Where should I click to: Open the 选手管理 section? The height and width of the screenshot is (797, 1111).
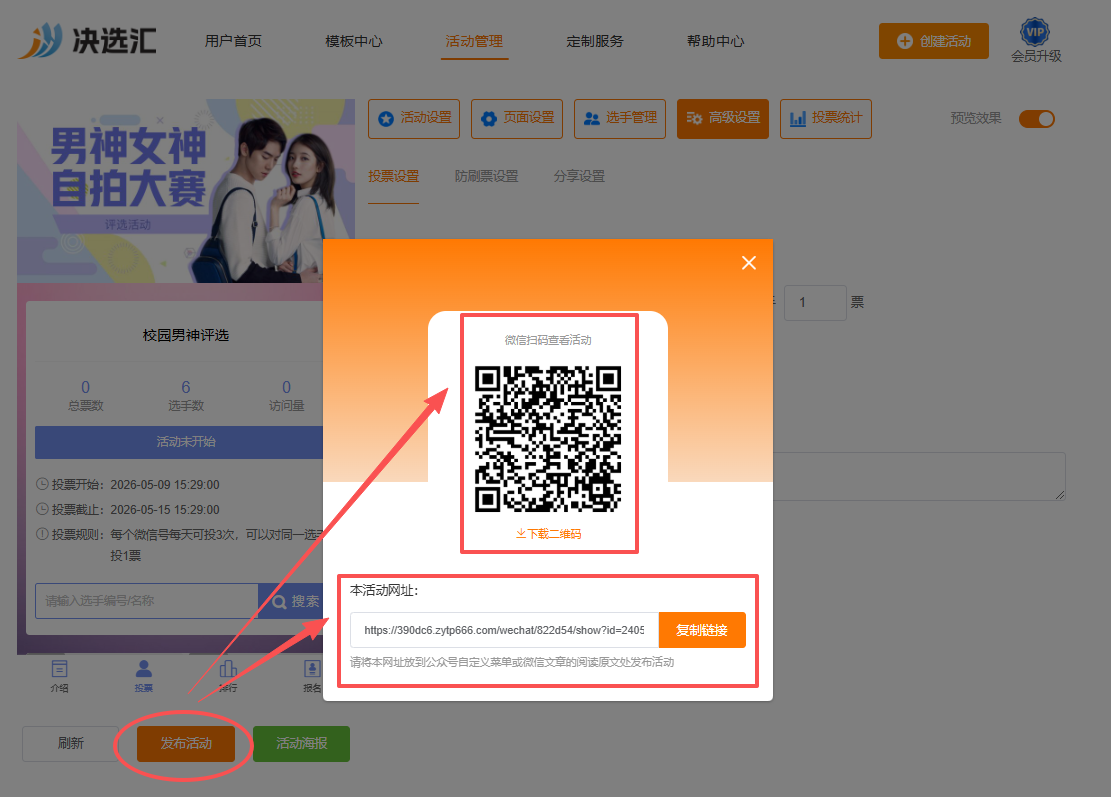tap(619, 118)
